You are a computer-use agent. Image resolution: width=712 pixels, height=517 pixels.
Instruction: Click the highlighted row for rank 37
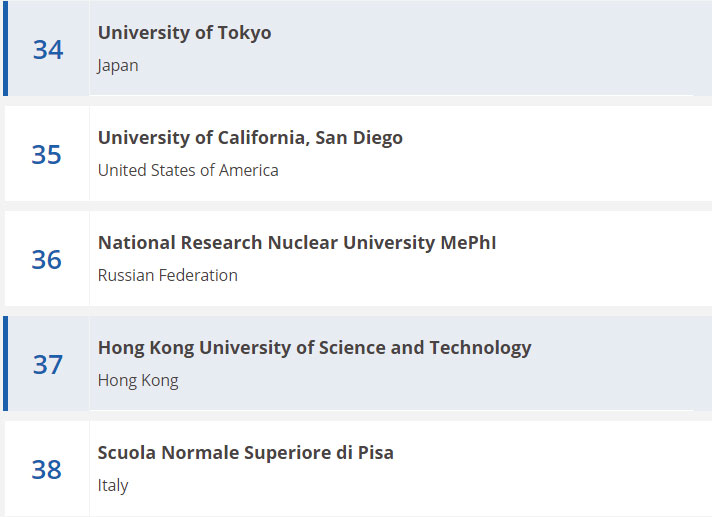(x=357, y=364)
